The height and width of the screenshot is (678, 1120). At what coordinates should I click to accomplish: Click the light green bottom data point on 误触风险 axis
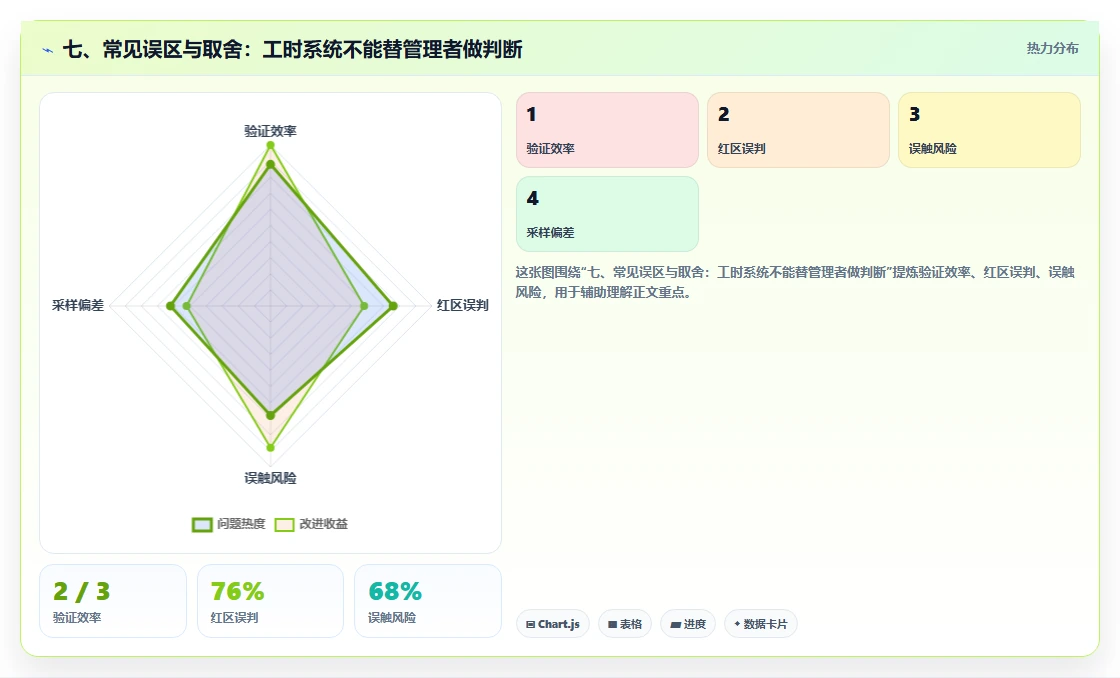[x=270, y=448]
